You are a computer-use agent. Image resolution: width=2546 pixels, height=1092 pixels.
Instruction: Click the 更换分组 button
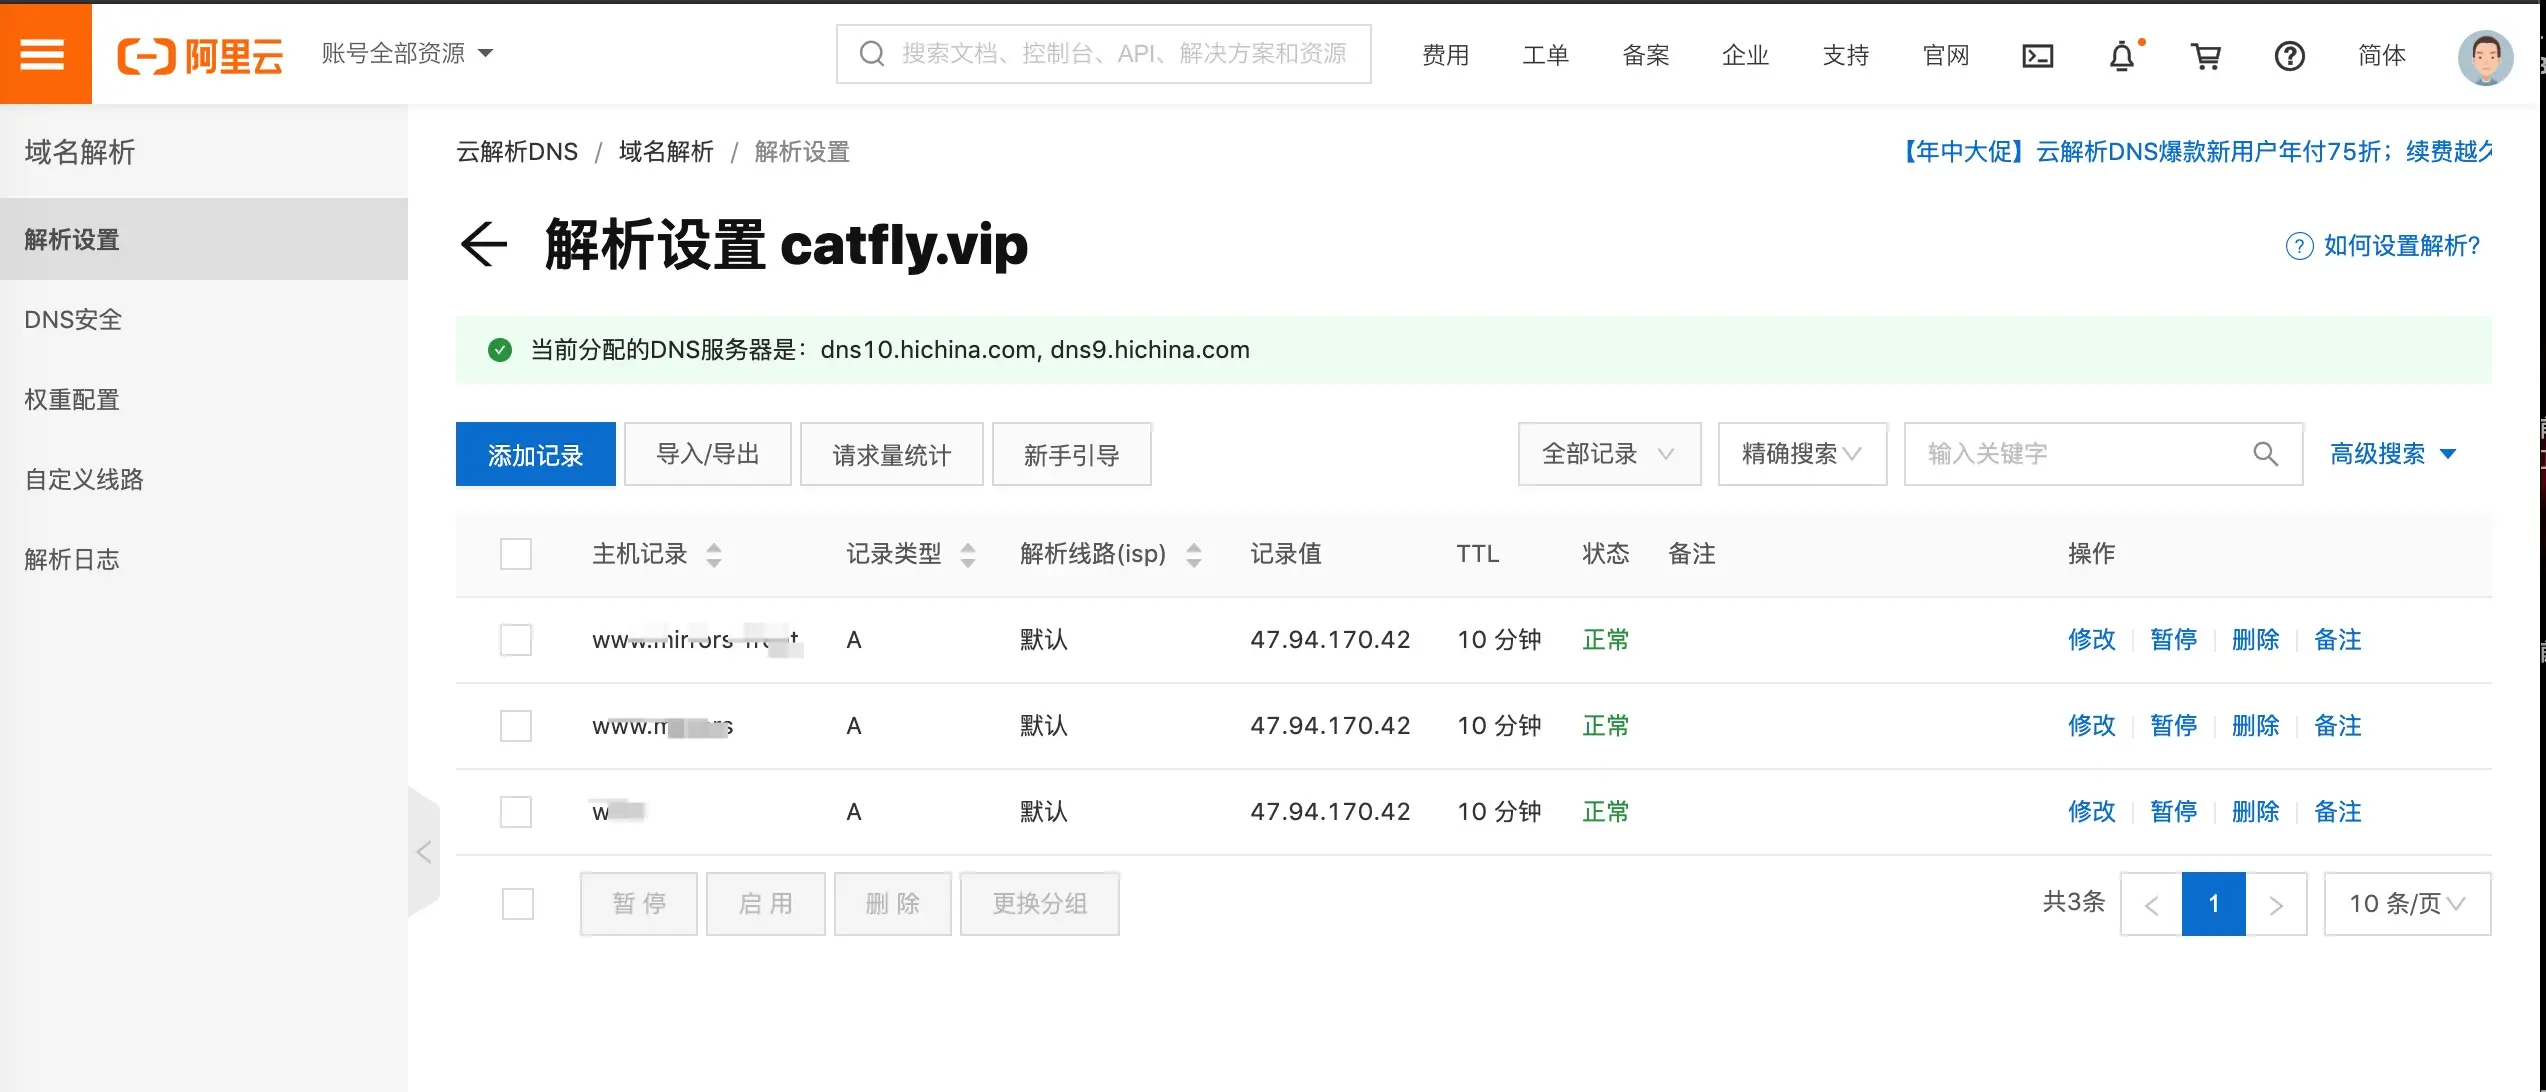click(1040, 904)
